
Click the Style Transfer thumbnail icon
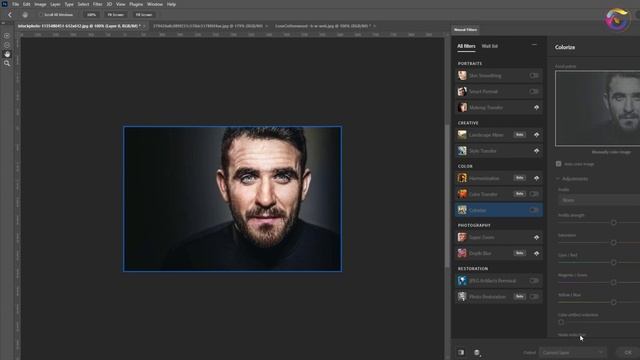[x=462, y=151]
